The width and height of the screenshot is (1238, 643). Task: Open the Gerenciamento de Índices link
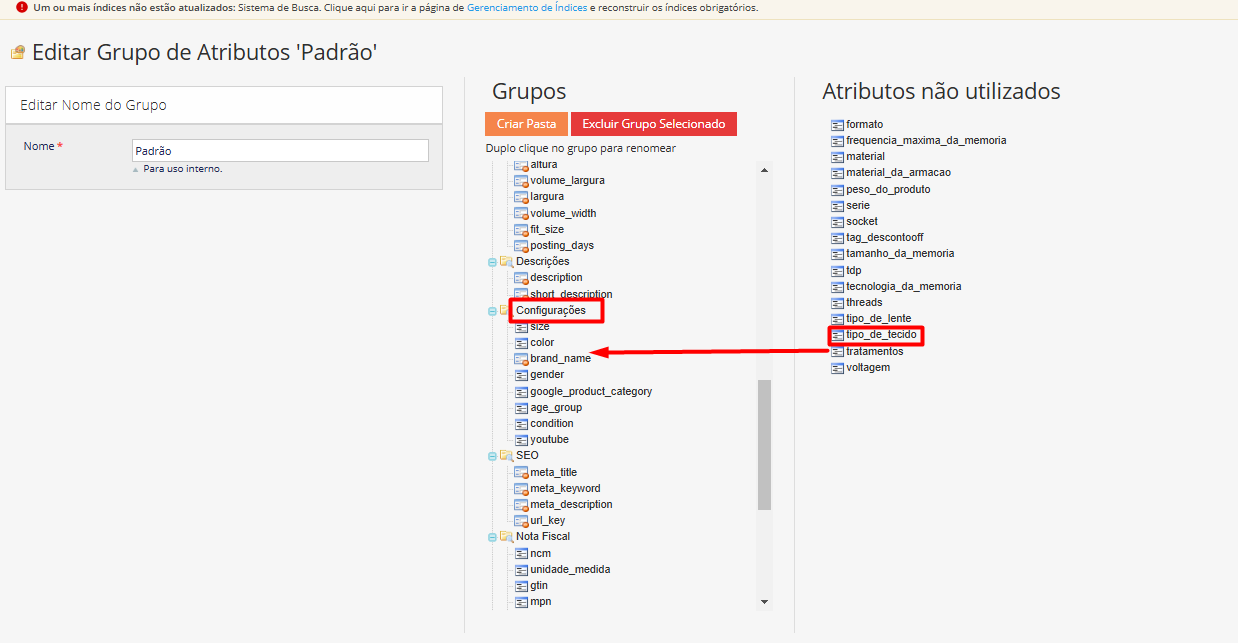coord(527,7)
